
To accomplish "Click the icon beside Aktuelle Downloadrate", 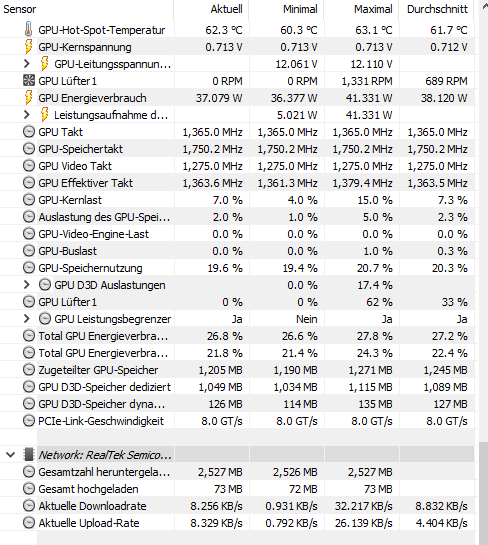I will [29, 506].
